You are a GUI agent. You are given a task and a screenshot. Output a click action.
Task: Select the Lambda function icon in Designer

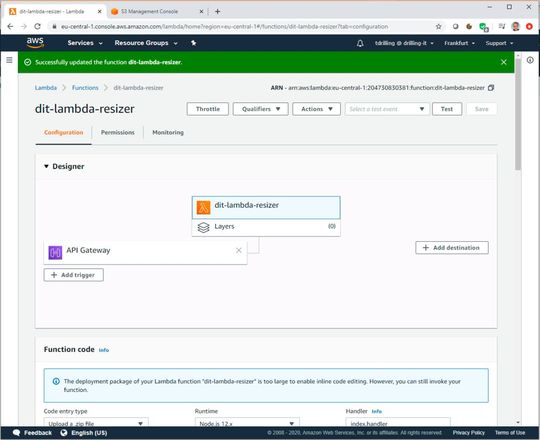pyautogui.click(x=204, y=208)
